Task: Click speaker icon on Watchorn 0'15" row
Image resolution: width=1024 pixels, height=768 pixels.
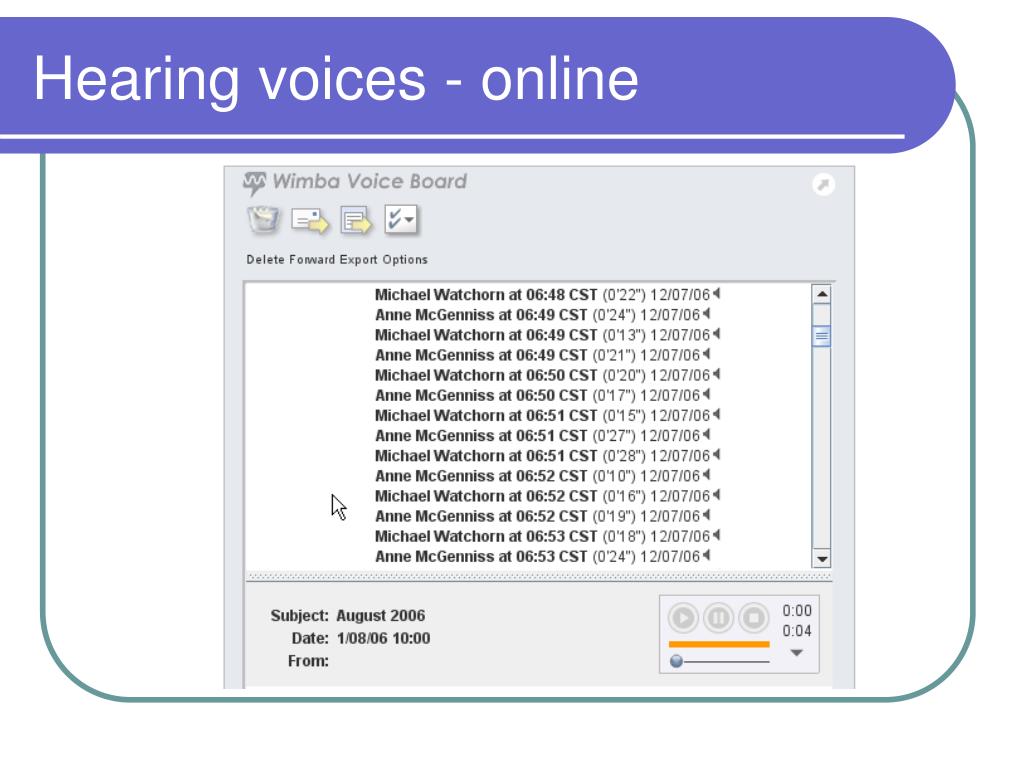Action: [x=716, y=414]
